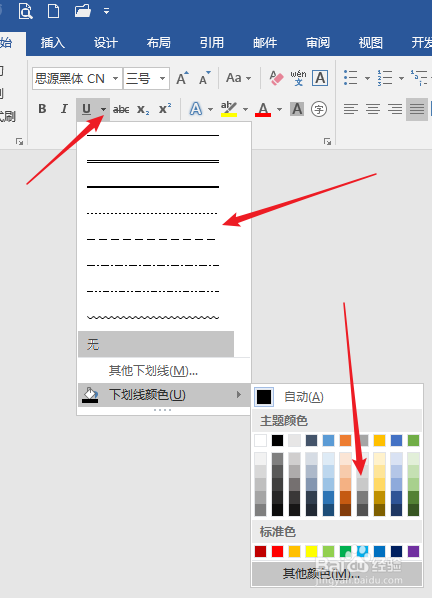Screen dimensions: 432x598
Task: Switch to the 审阅 tab
Action: pyautogui.click(x=318, y=43)
